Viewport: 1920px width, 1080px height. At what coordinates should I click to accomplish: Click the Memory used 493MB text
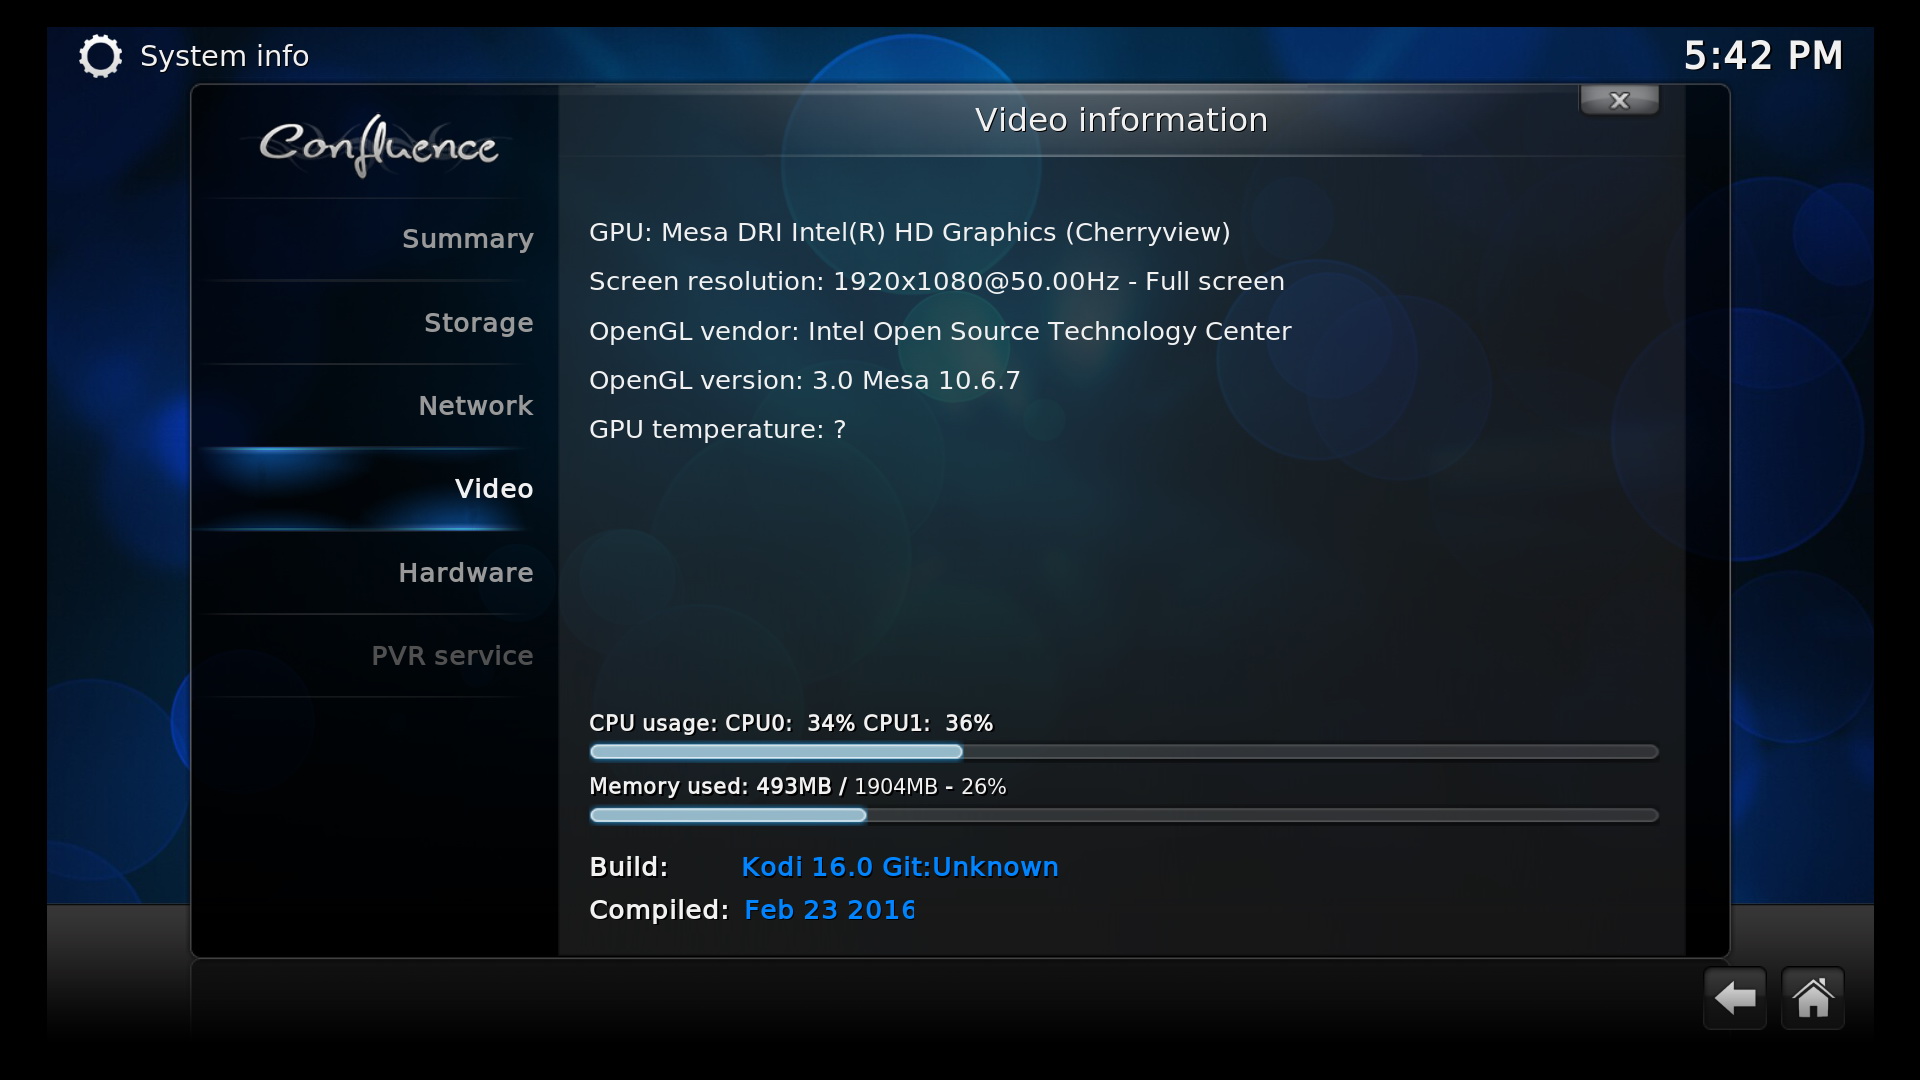[x=797, y=786]
